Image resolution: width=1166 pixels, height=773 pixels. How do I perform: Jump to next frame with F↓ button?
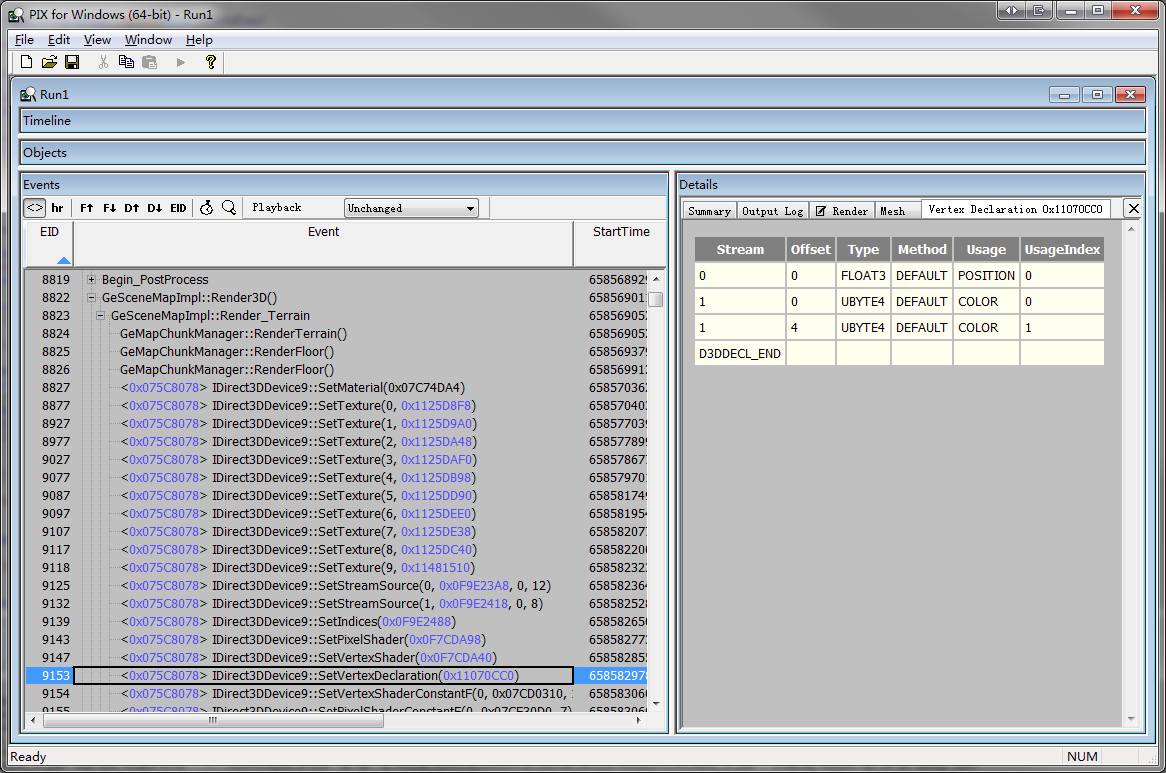110,208
